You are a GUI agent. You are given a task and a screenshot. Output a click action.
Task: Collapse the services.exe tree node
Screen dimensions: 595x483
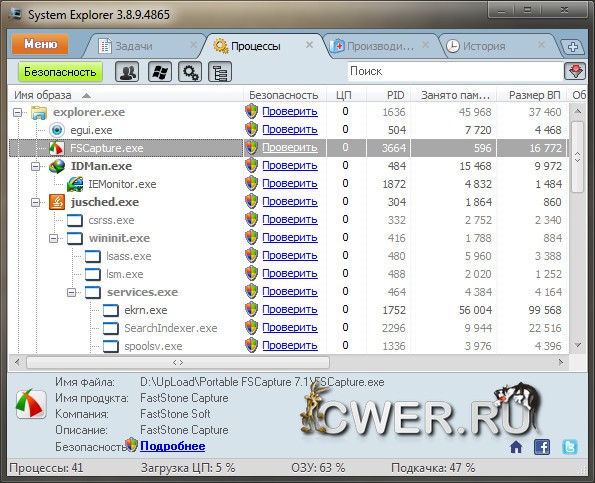pyautogui.click(x=71, y=292)
